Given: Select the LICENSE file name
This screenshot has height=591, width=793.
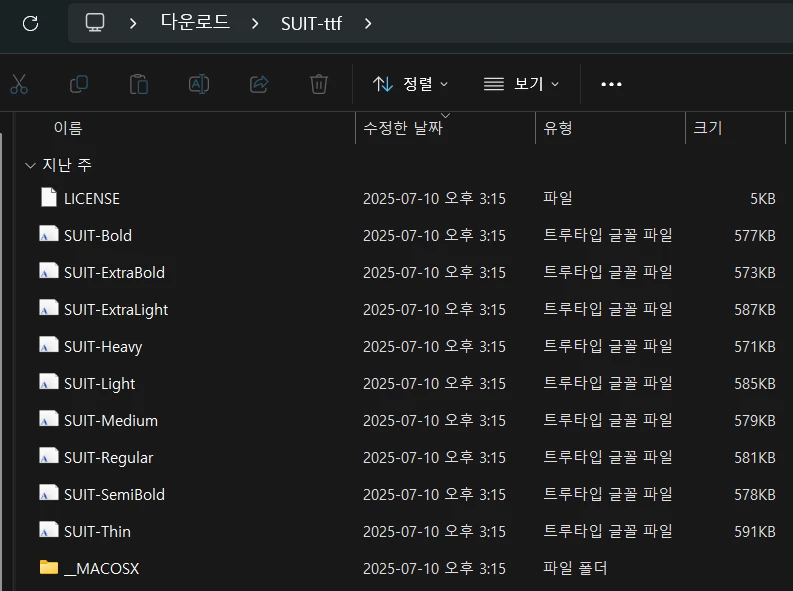Looking at the screenshot, I should (x=92, y=199).
